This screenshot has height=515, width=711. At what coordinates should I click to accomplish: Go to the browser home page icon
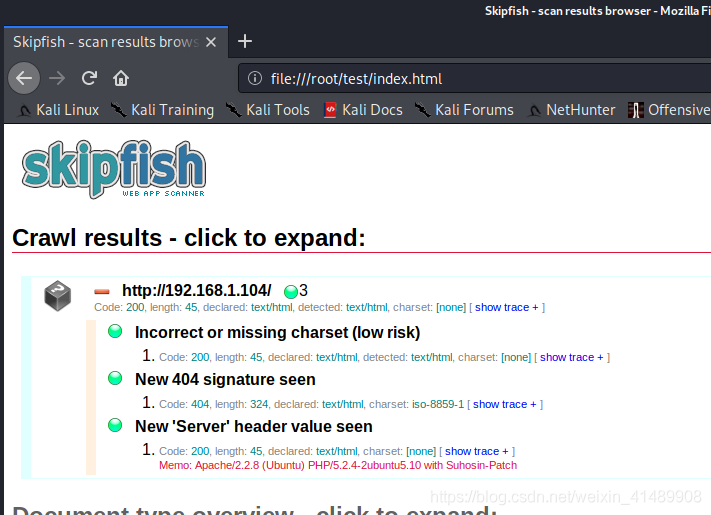(x=121, y=78)
